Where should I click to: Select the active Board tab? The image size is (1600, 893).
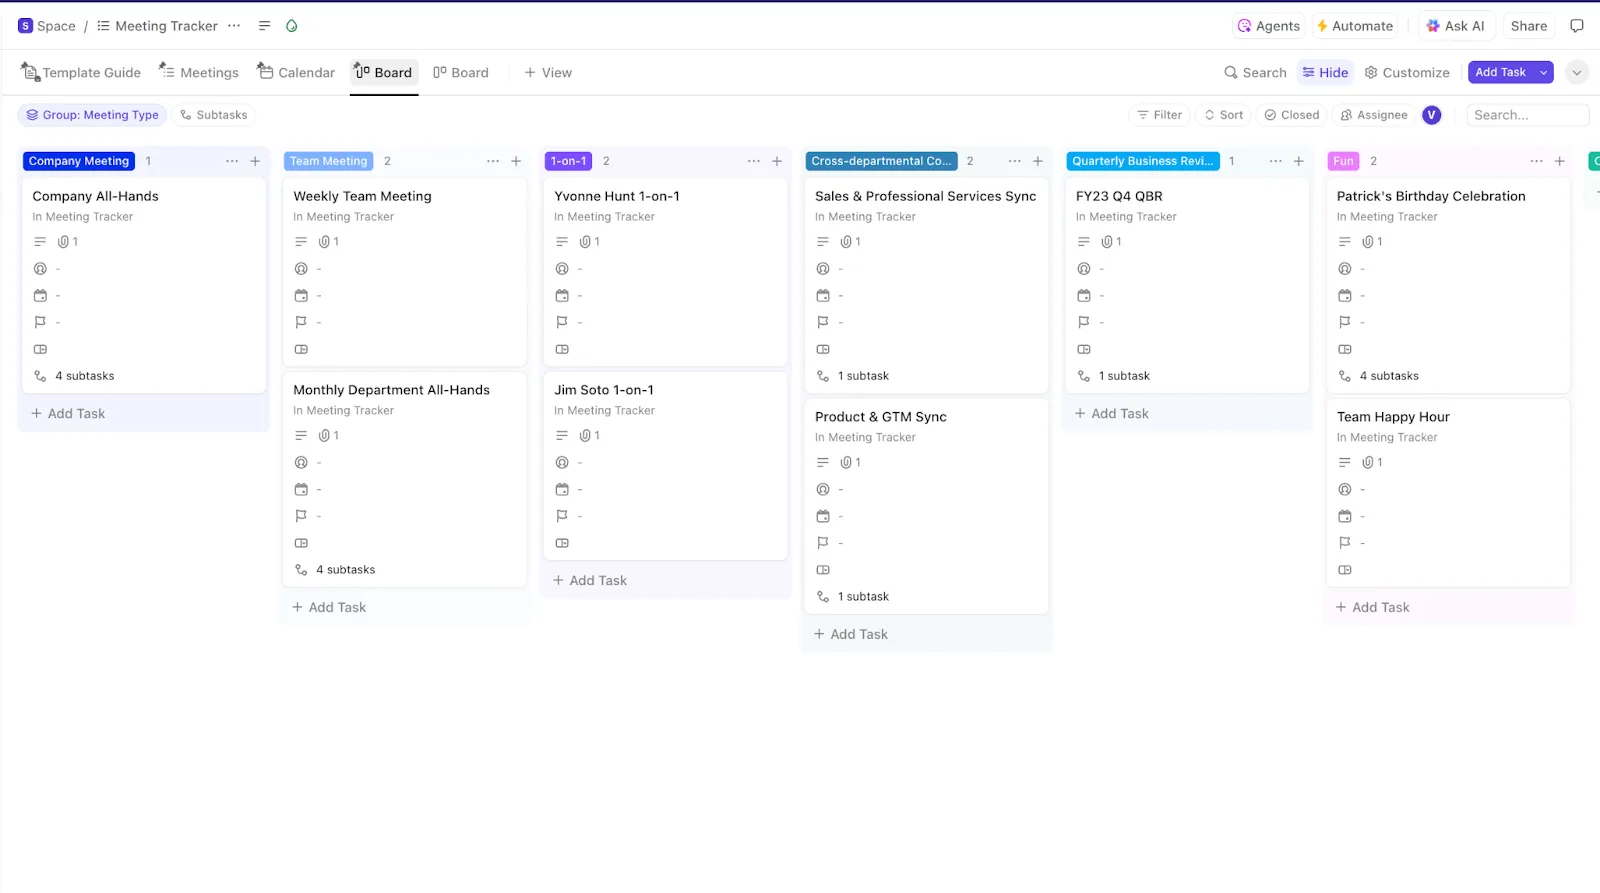[x=384, y=72]
